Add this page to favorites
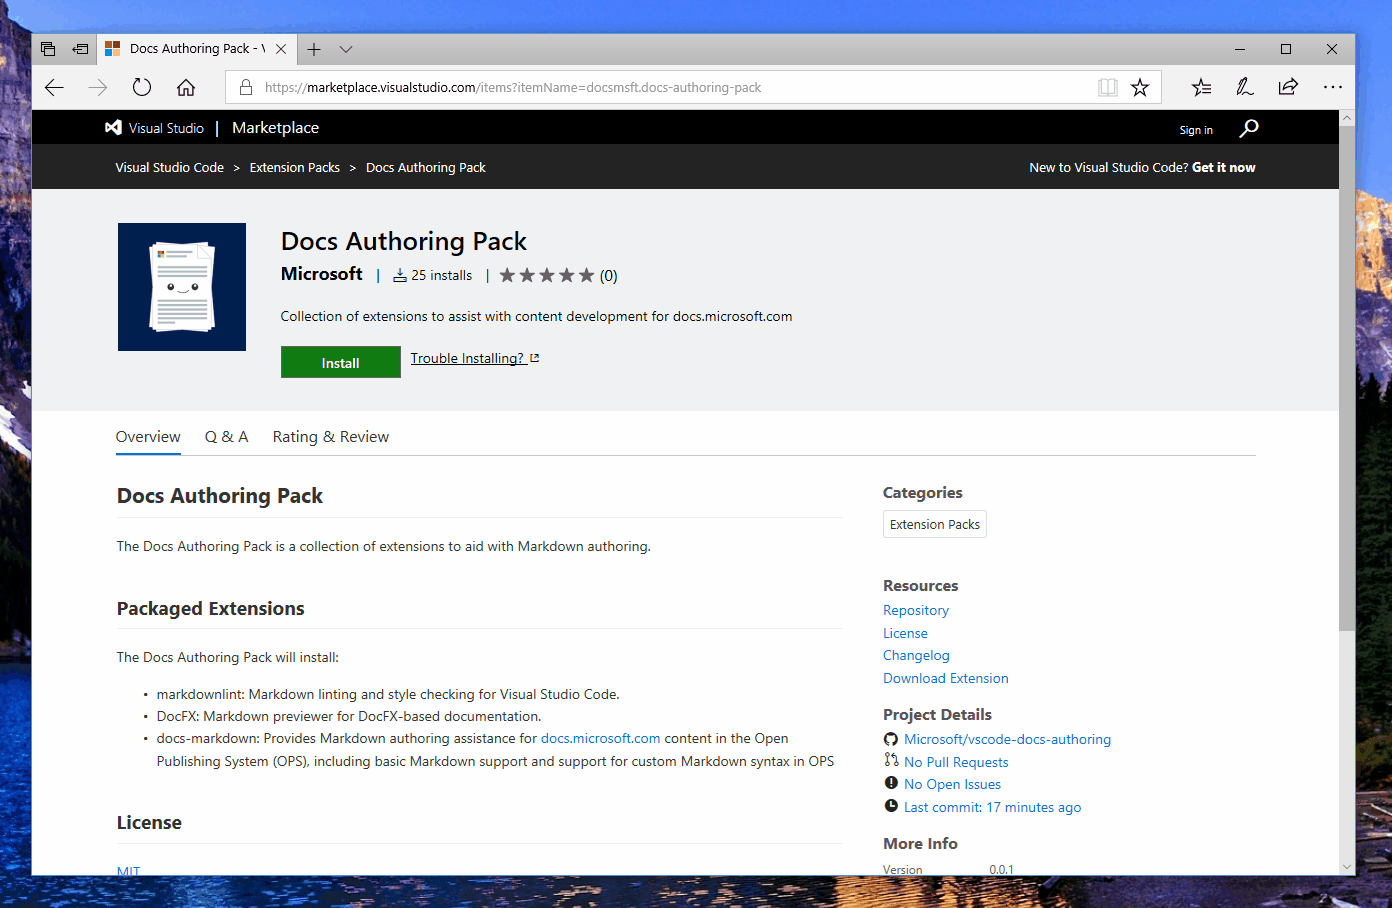 coord(1140,87)
